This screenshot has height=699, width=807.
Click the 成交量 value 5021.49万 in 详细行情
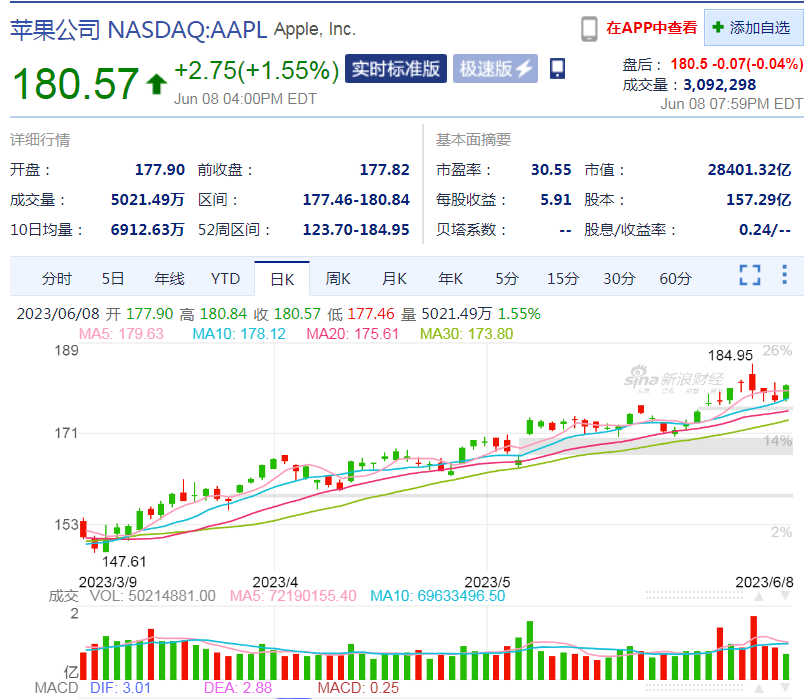click(148, 200)
